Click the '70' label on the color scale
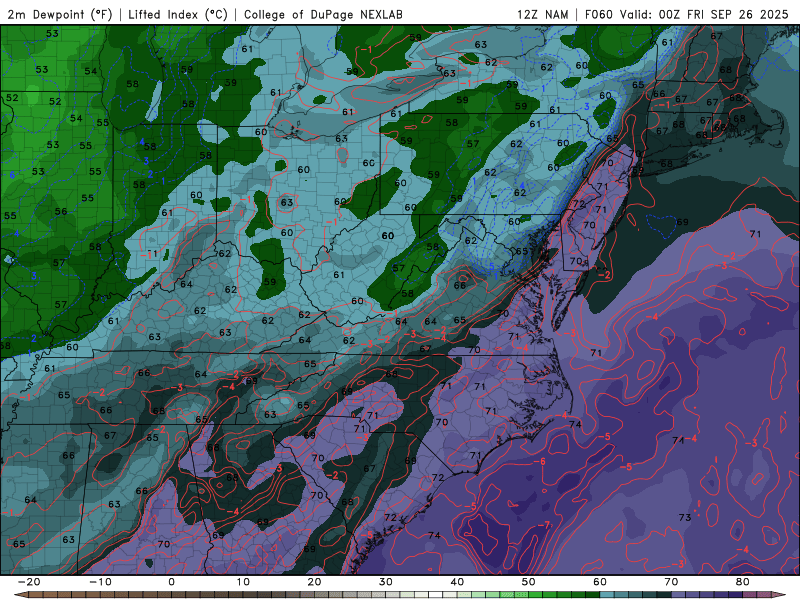Image resolution: width=800 pixels, height=600 pixels. (x=671, y=582)
